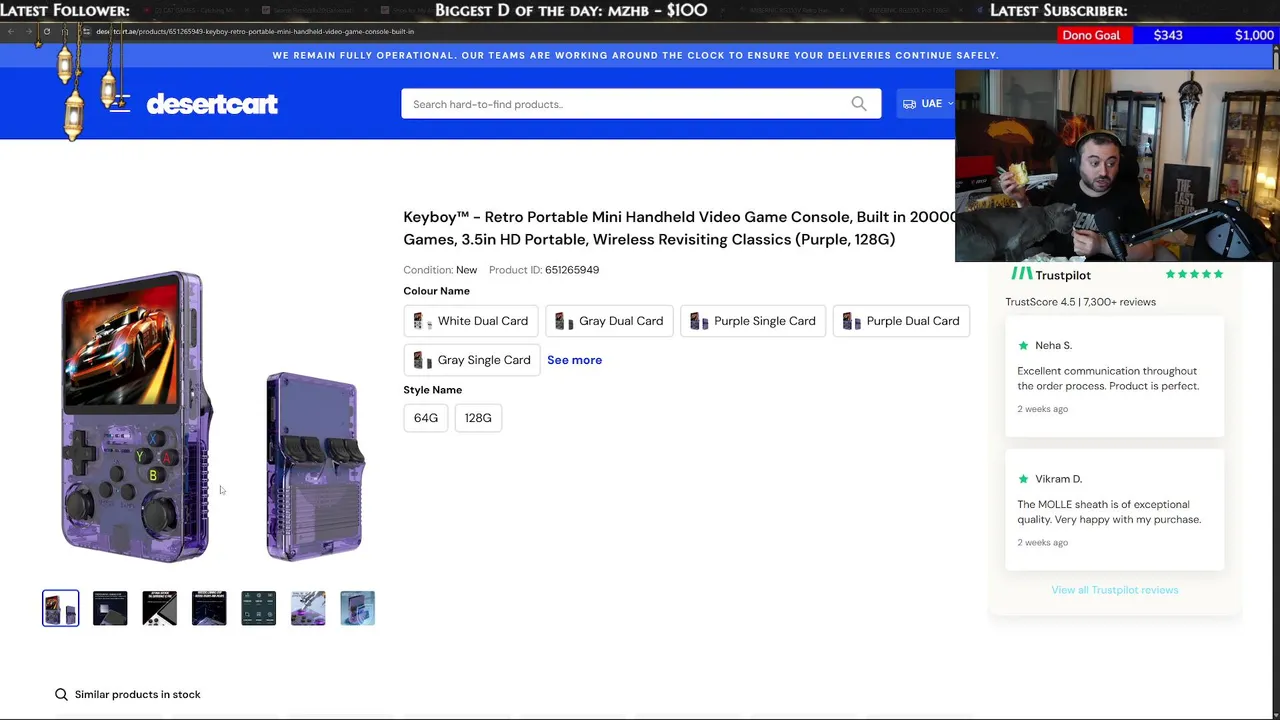1280x720 pixels.
Task: Choose the 128G style option
Action: (478, 418)
